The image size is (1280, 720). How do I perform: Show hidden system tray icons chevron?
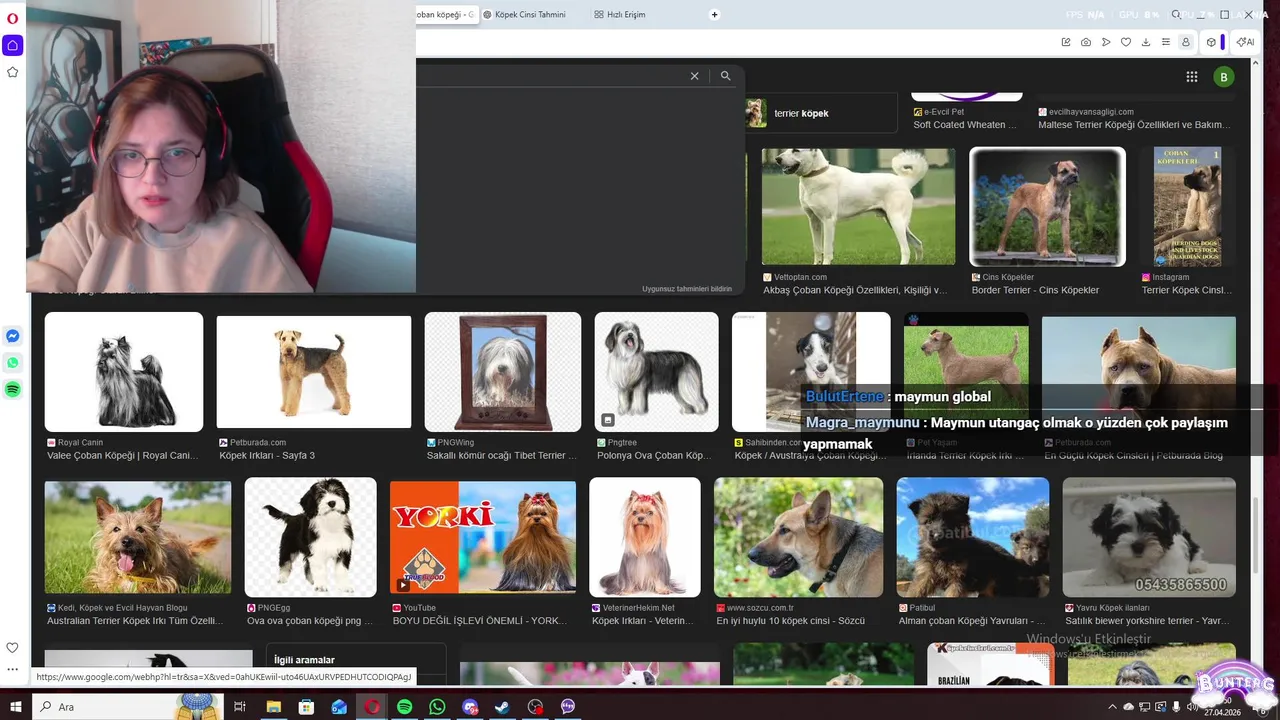pos(1112,707)
